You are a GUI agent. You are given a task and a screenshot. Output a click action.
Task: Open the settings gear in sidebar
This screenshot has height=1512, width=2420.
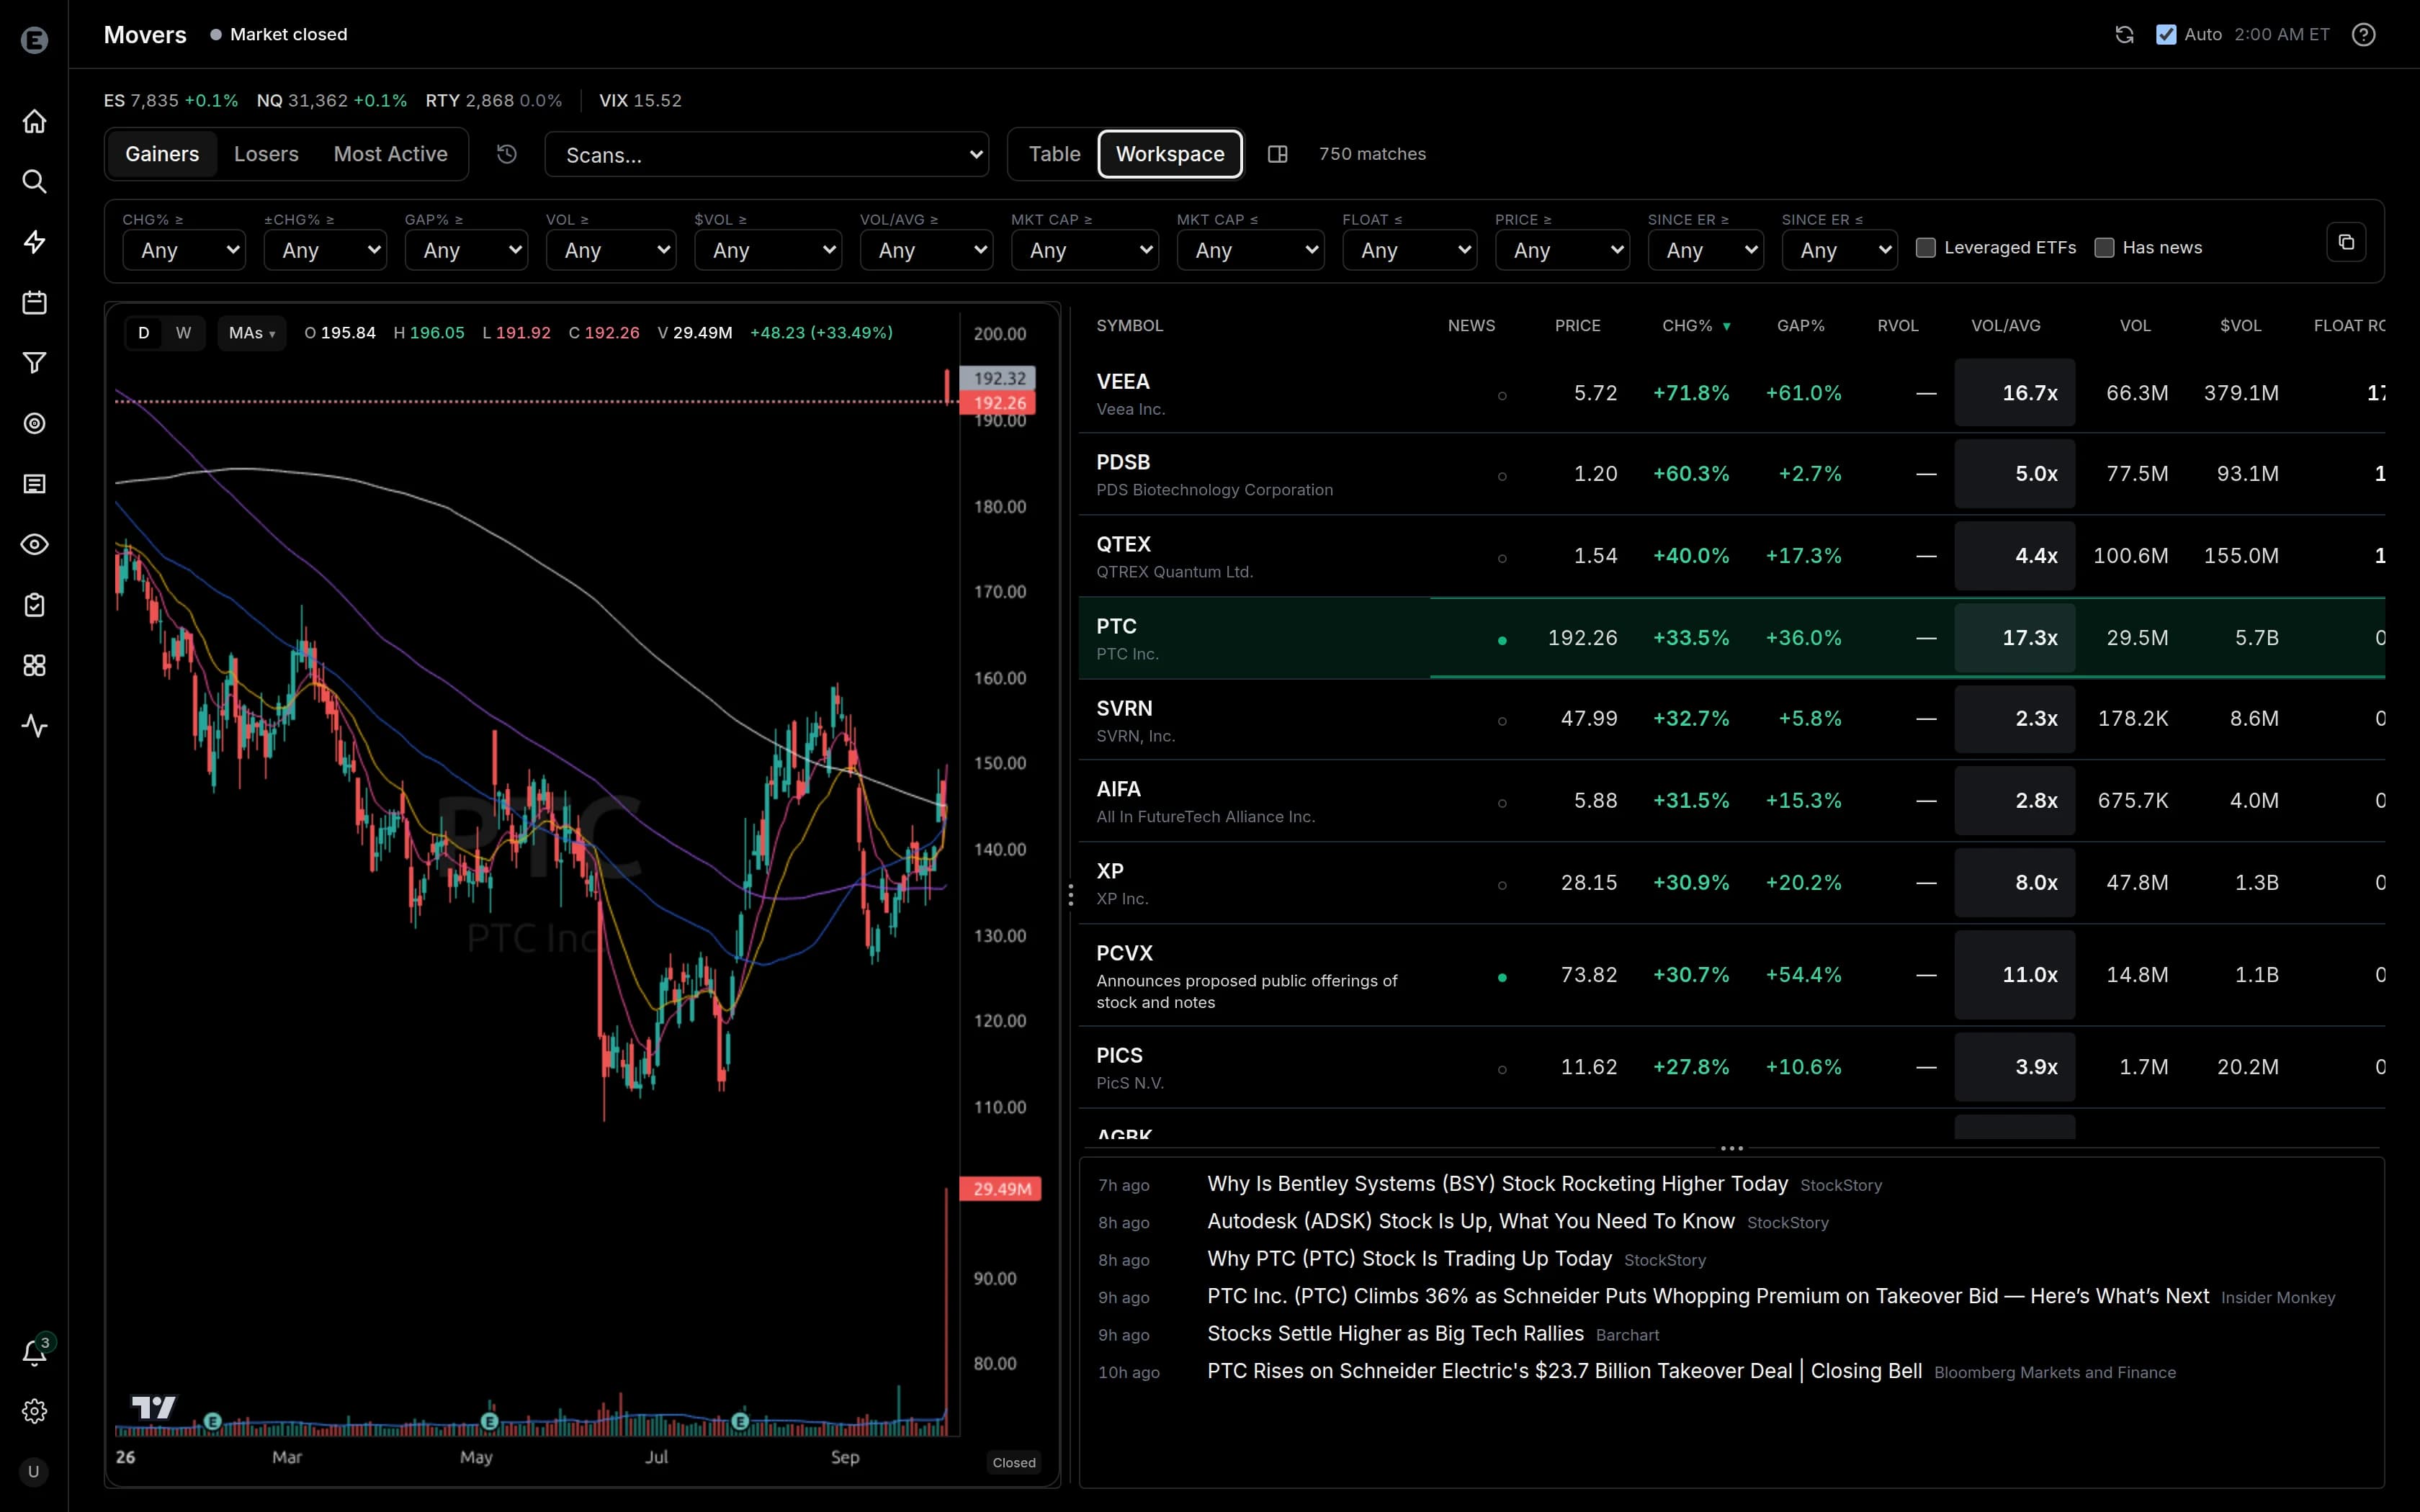(34, 1411)
